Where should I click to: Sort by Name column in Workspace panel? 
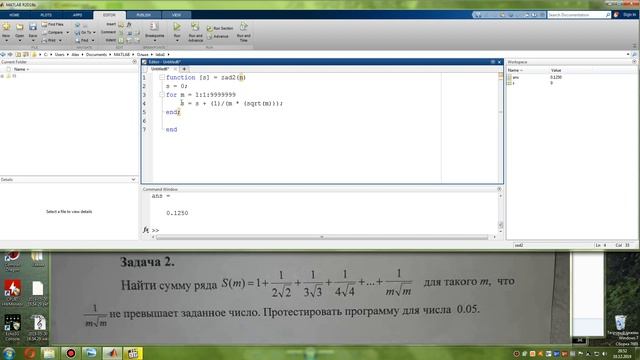pyautogui.click(x=515, y=71)
